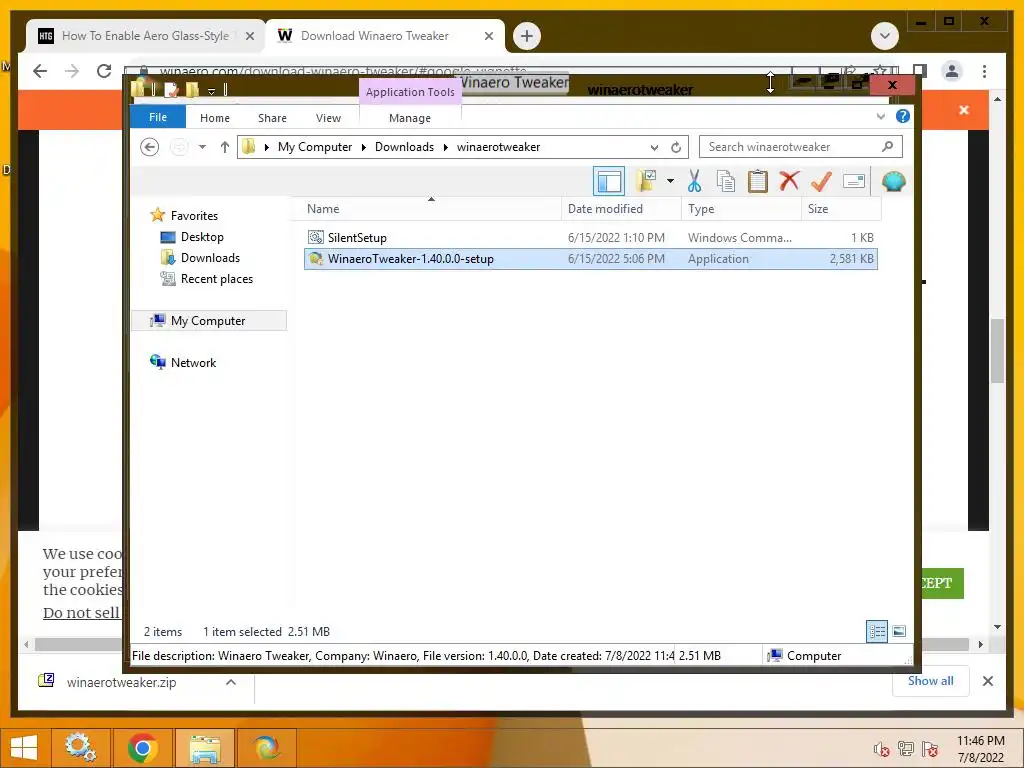Click the Classic Shell shell icon
The height and width of the screenshot is (768, 1024).
point(893,181)
